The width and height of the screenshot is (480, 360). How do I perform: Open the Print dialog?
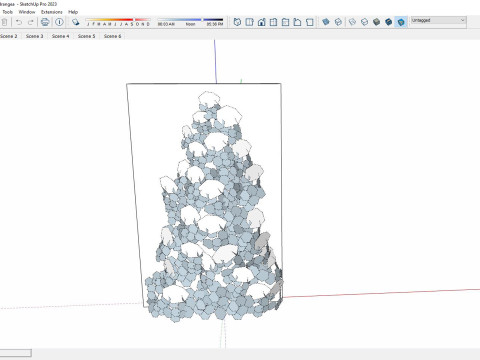click(x=45, y=22)
